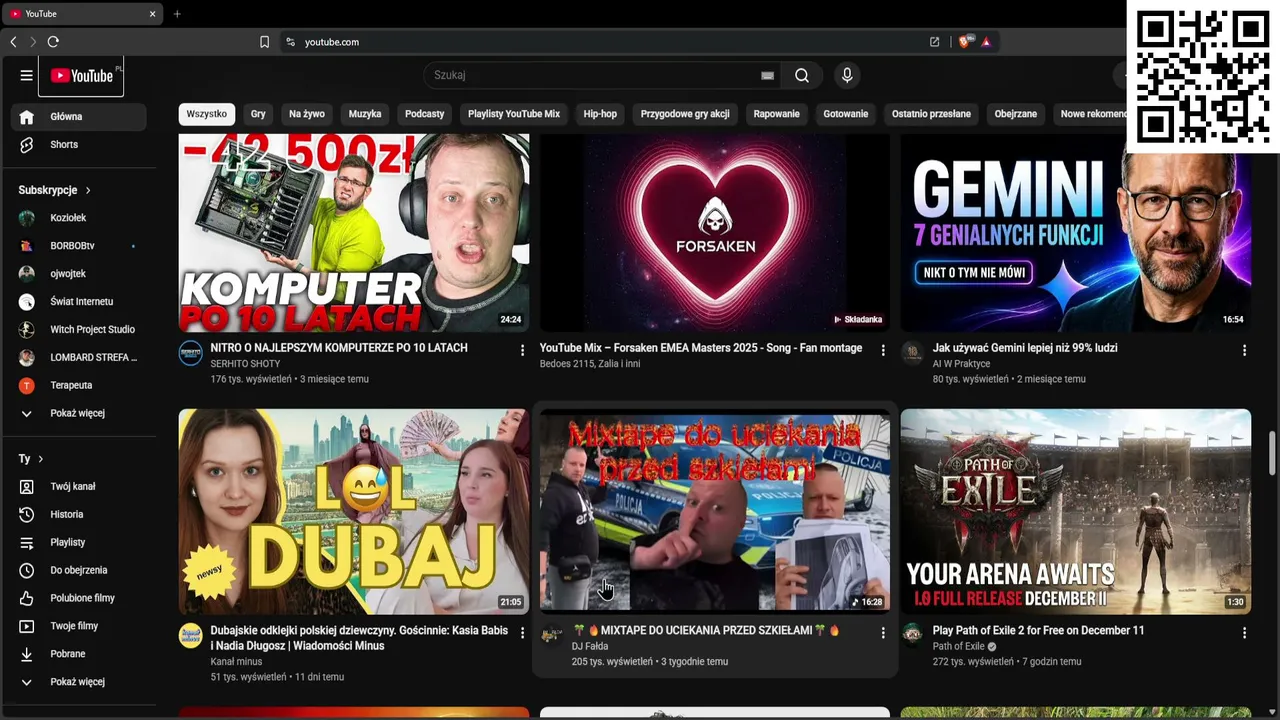The height and width of the screenshot is (720, 1280).
Task: Open the Ty section header
Action: (31, 459)
